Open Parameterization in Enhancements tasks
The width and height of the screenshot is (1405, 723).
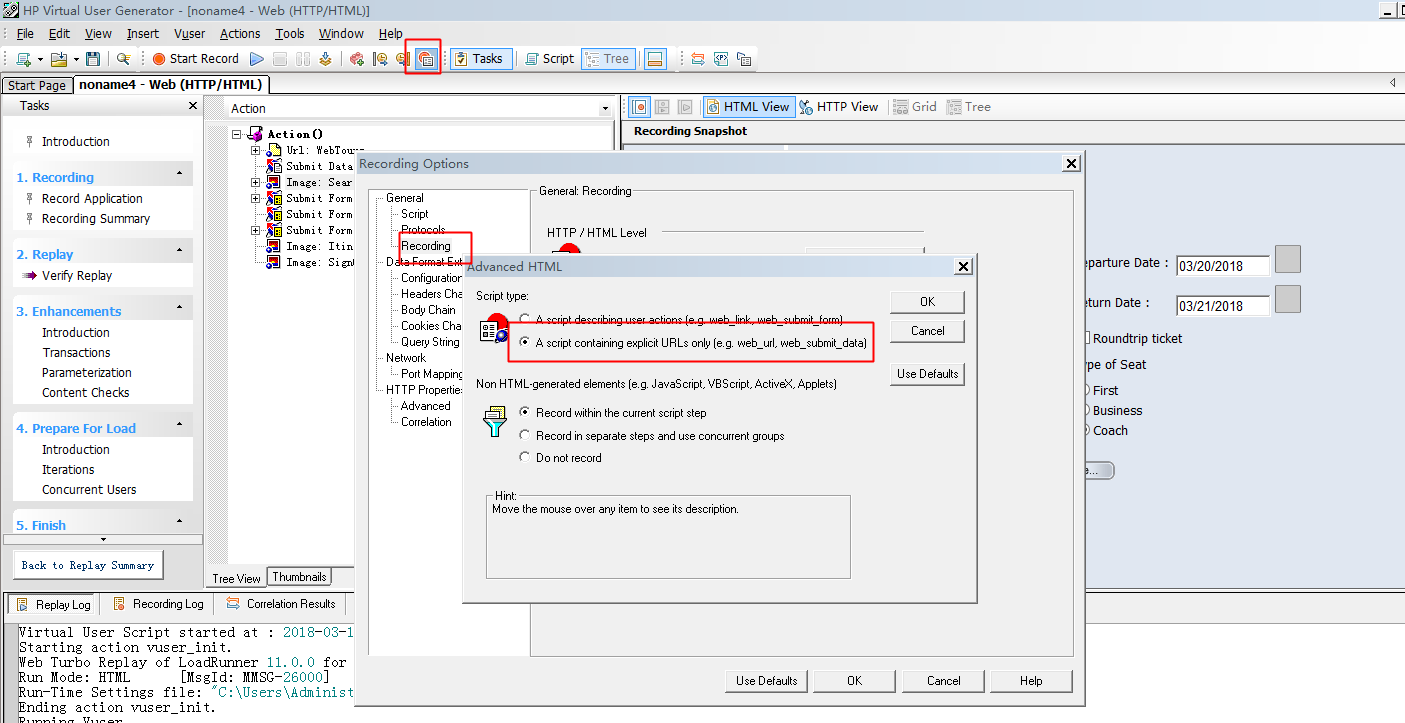click(85, 372)
